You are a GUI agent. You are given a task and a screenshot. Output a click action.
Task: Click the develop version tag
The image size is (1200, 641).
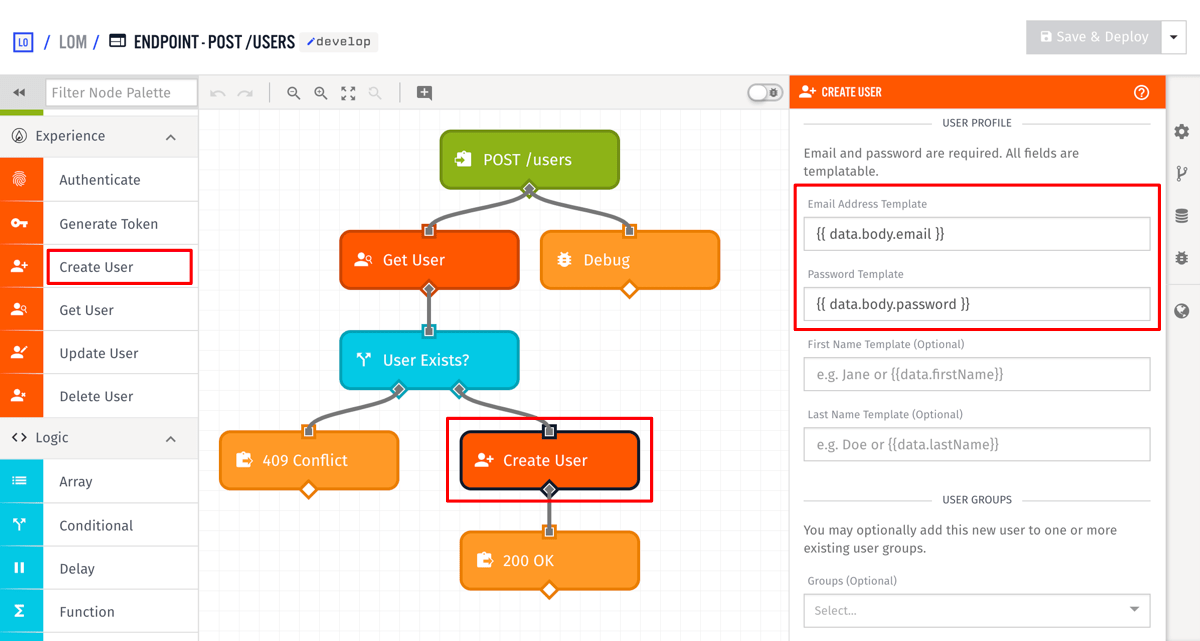point(339,42)
